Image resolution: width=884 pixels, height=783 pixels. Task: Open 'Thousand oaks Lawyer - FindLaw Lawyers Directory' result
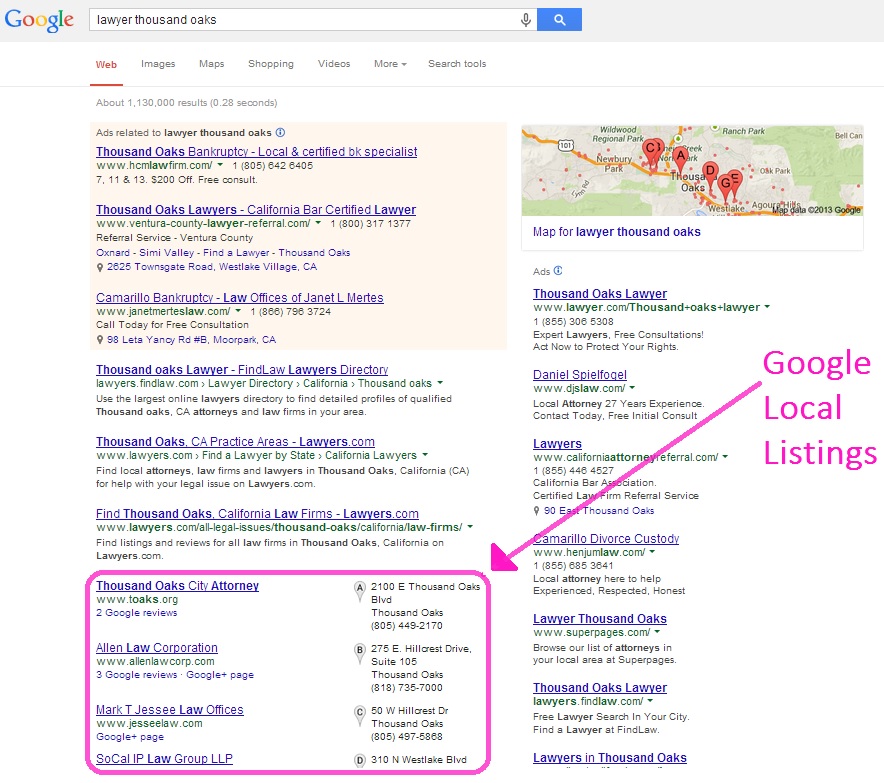pos(242,370)
